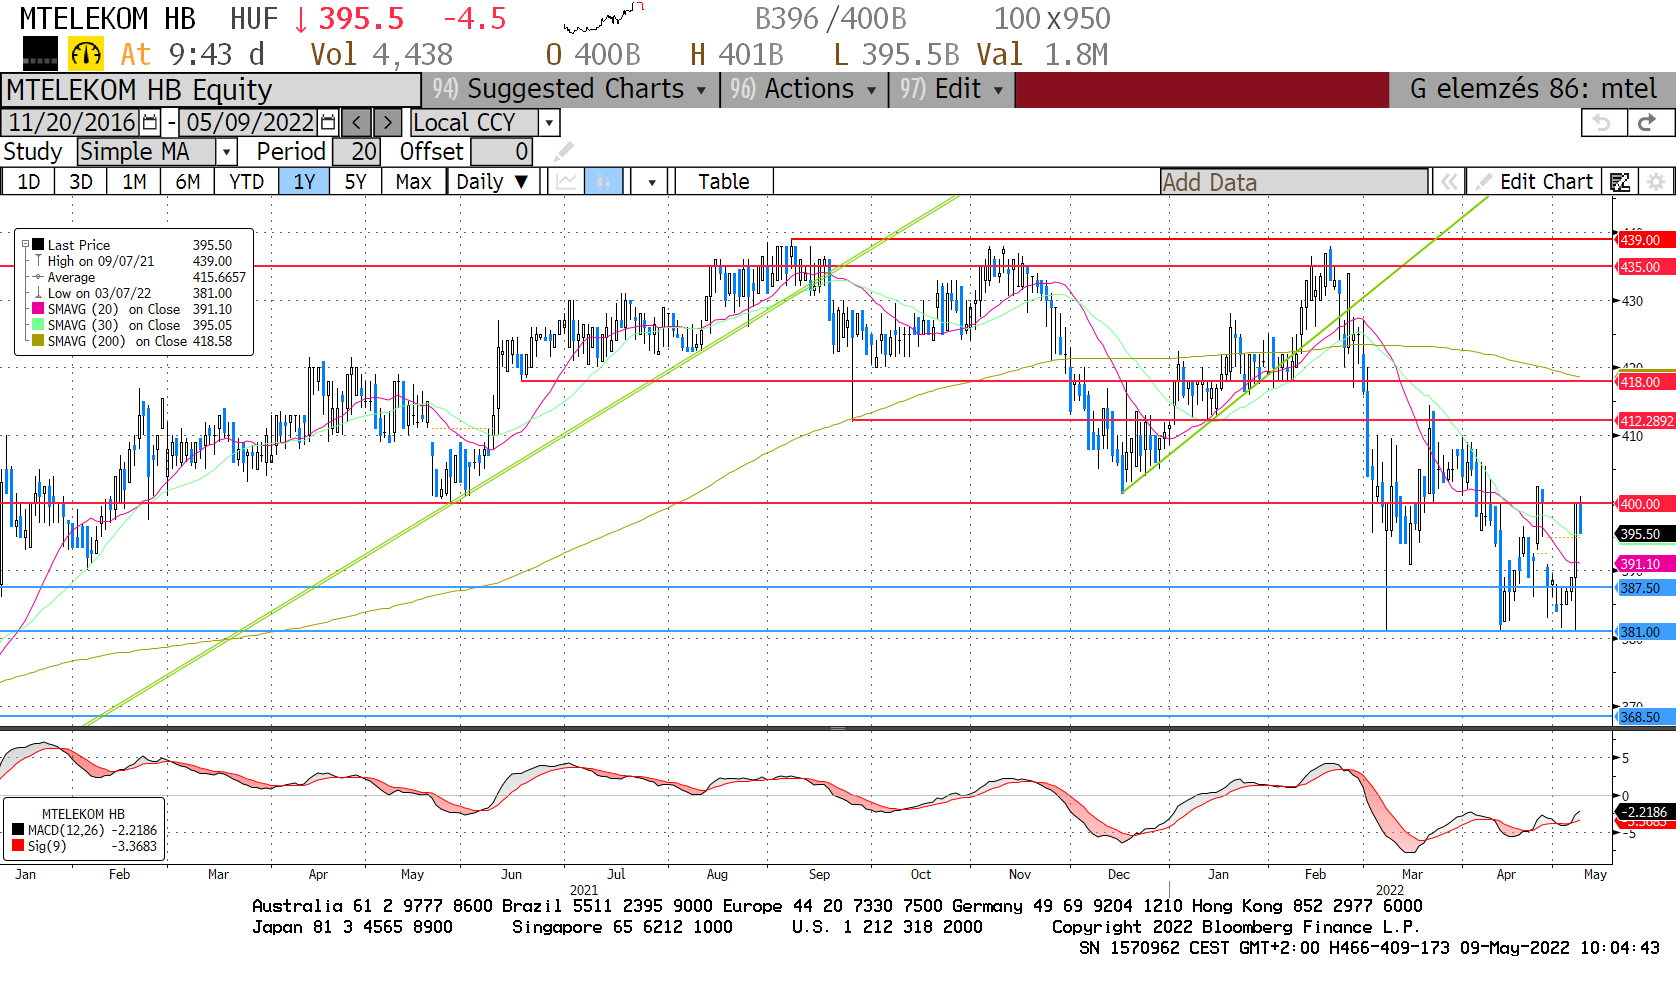
Task: Select the 6M time range
Action: click(188, 182)
